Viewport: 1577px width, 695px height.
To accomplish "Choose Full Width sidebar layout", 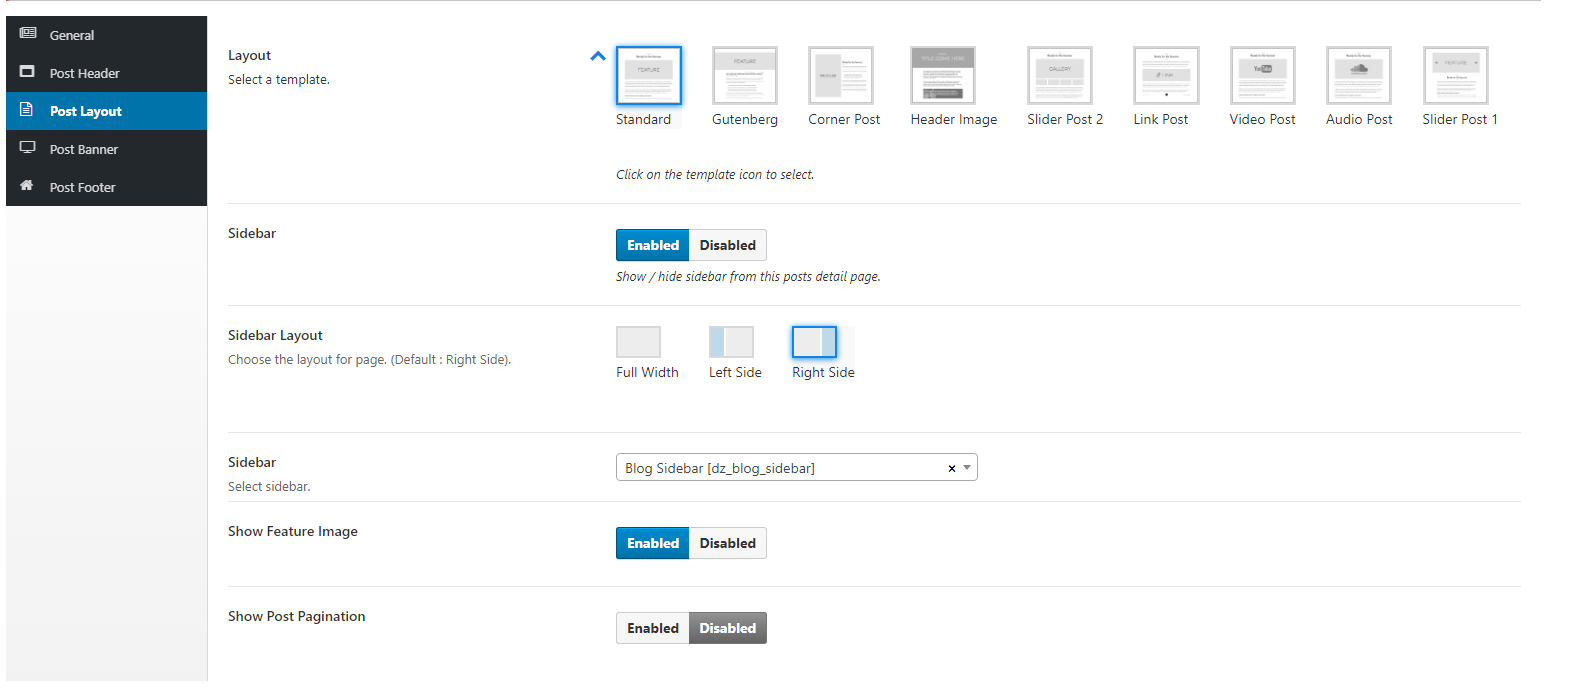I will [638, 342].
